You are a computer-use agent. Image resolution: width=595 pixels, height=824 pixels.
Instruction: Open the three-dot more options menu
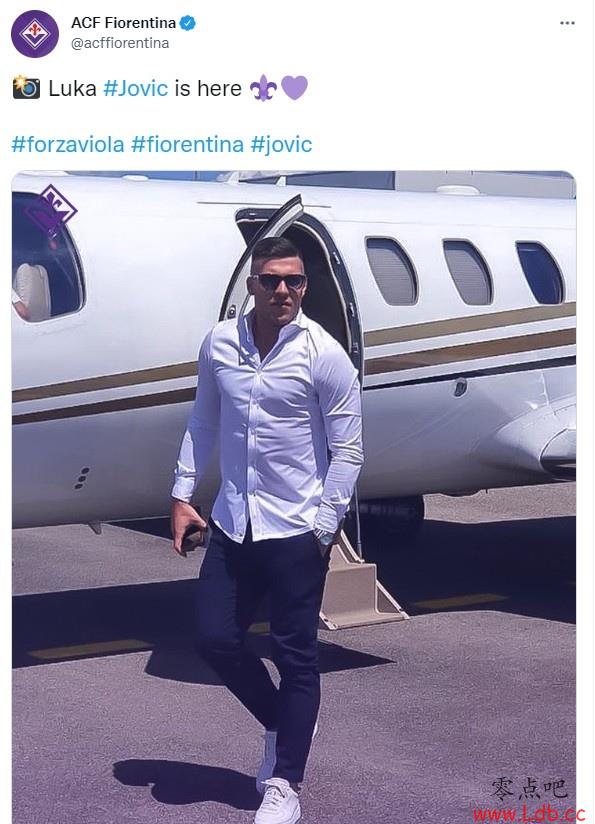(567, 23)
